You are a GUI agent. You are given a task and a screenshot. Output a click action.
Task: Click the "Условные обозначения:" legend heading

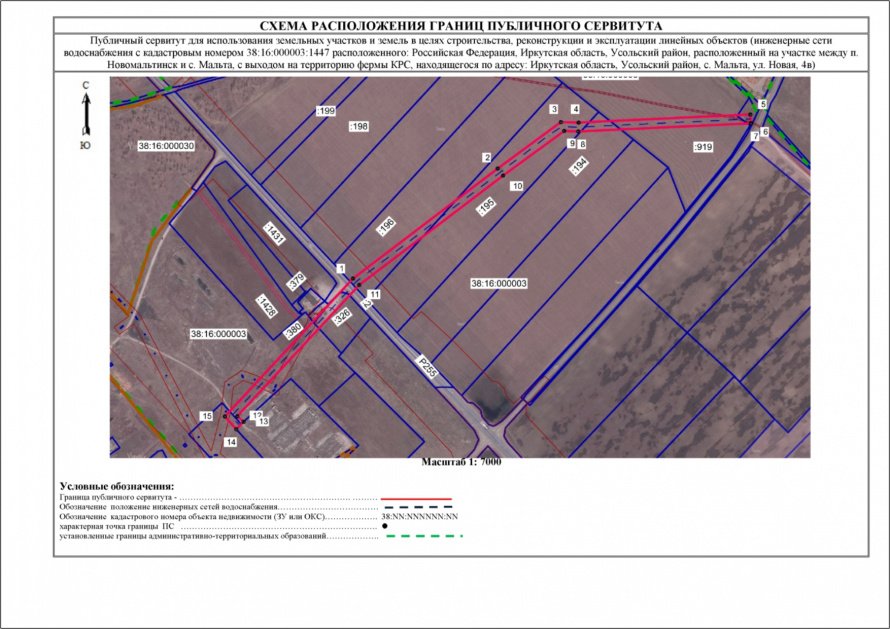(117, 487)
